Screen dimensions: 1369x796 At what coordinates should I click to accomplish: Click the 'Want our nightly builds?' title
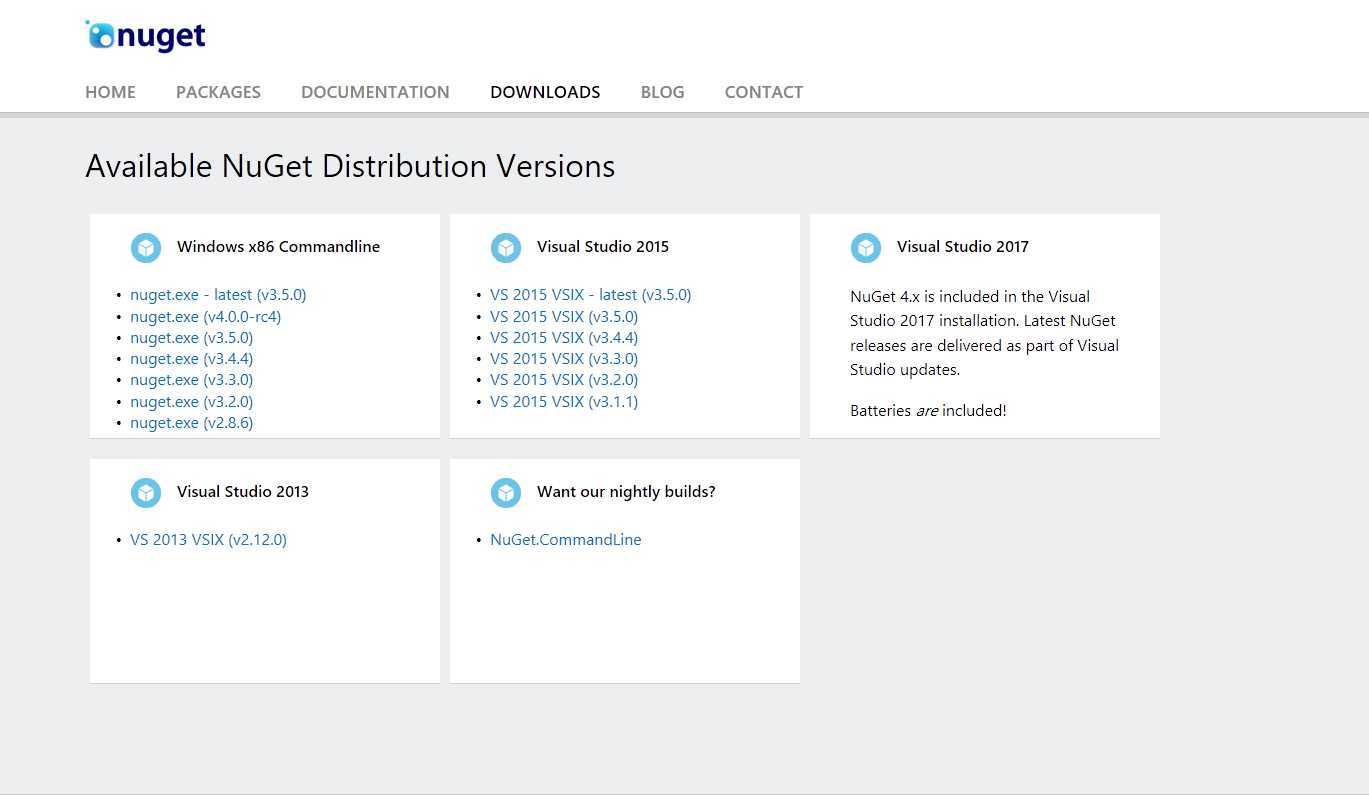[626, 492]
